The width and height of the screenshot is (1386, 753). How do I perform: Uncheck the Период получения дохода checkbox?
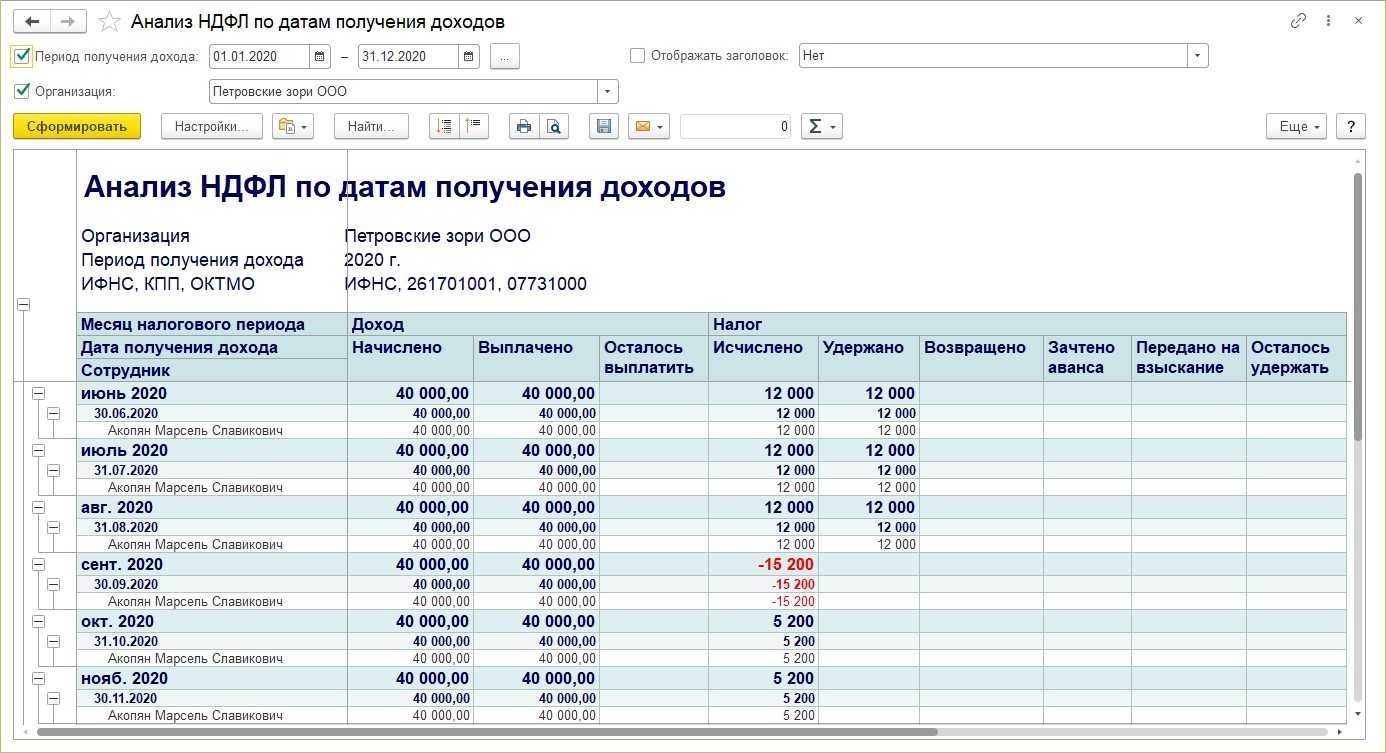tap(22, 56)
